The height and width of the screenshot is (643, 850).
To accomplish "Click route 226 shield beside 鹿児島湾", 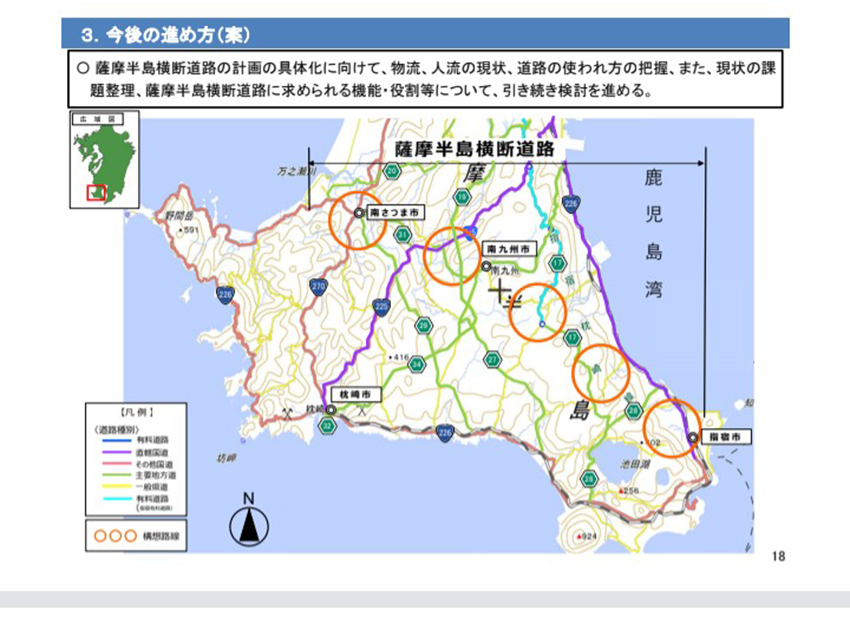I will pyautogui.click(x=571, y=204).
